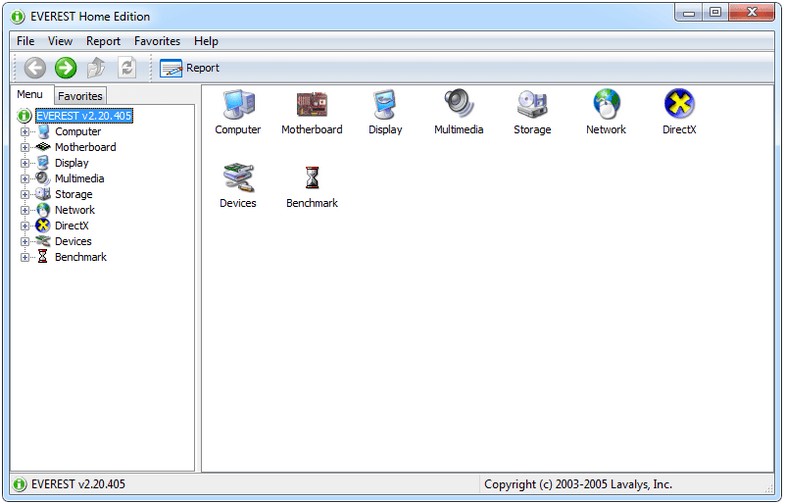Image resolution: width=786 pixels, height=504 pixels.
Task: Open the Computer icon in right pane
Action: 239,104
